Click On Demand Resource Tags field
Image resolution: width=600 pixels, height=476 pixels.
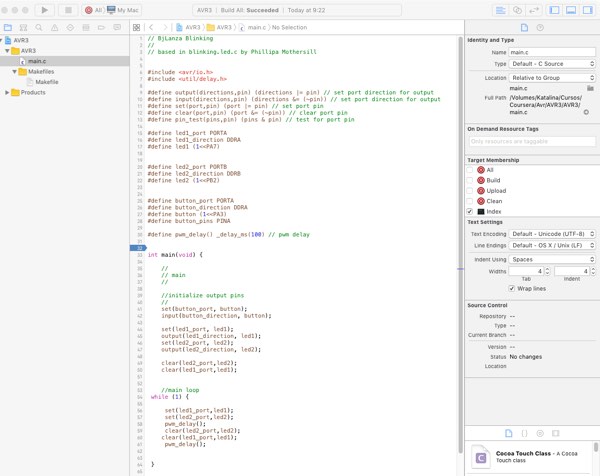click(x=532, y=141)
